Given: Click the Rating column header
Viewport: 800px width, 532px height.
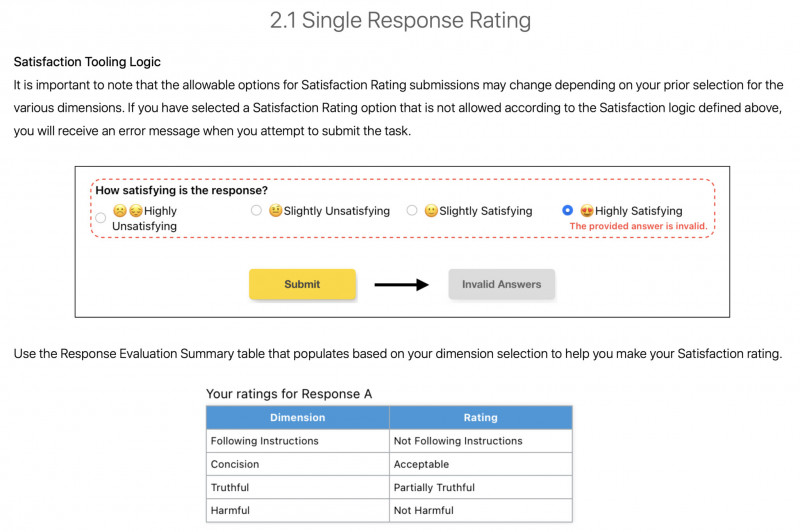Looking at the screenshot, I should pyautogui.click(x=481, y=417).
